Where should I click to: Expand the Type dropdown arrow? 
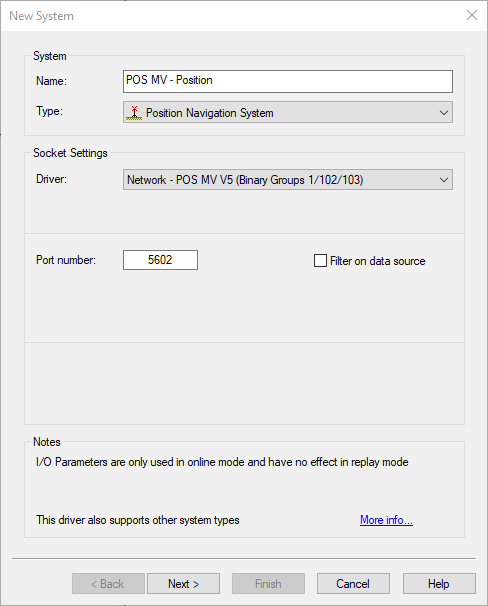(x=444, y=113)
